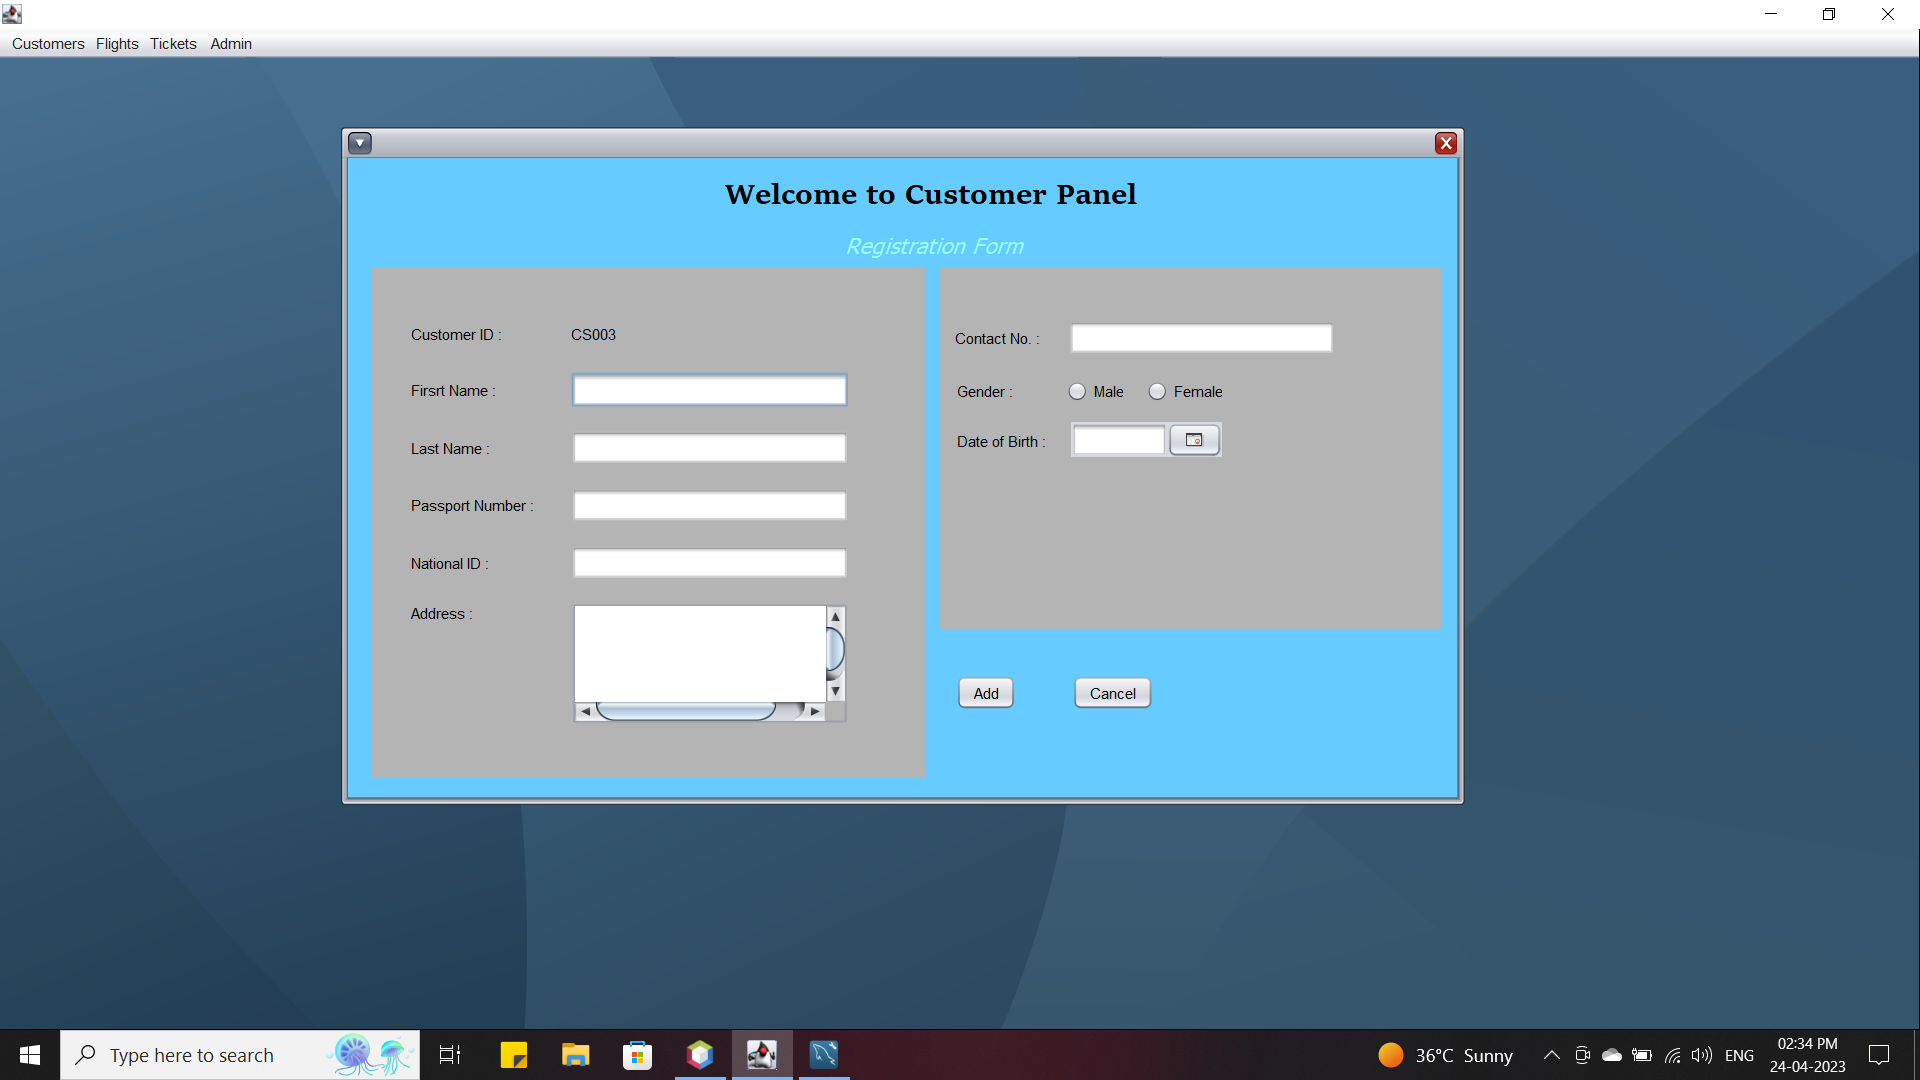Image resolution: width=1920 pixels, height=1080 pixels.
Task: Open Task View in the taskbar
Action: [450, 1055]
